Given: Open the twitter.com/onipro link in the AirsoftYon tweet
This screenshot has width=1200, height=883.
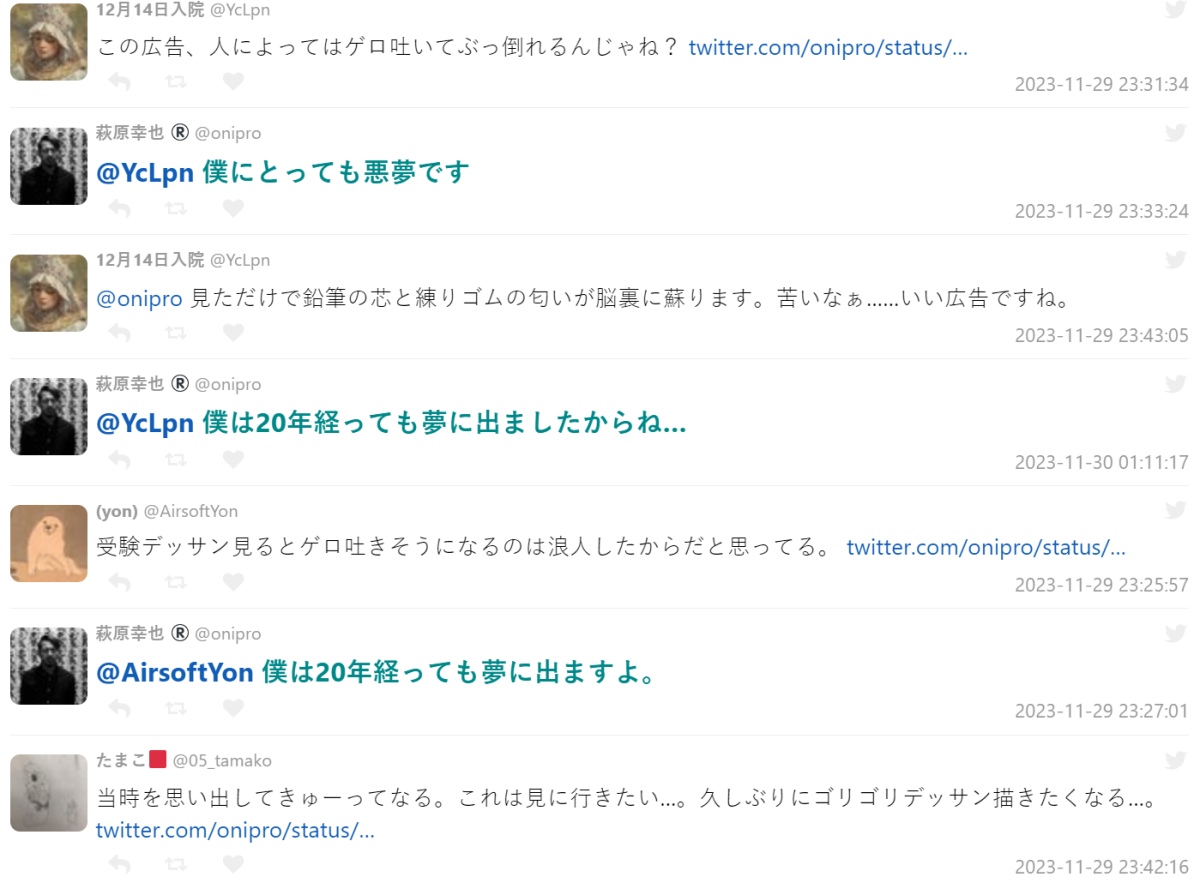Looking at the screenshot, I should click(x=986, y=547).
